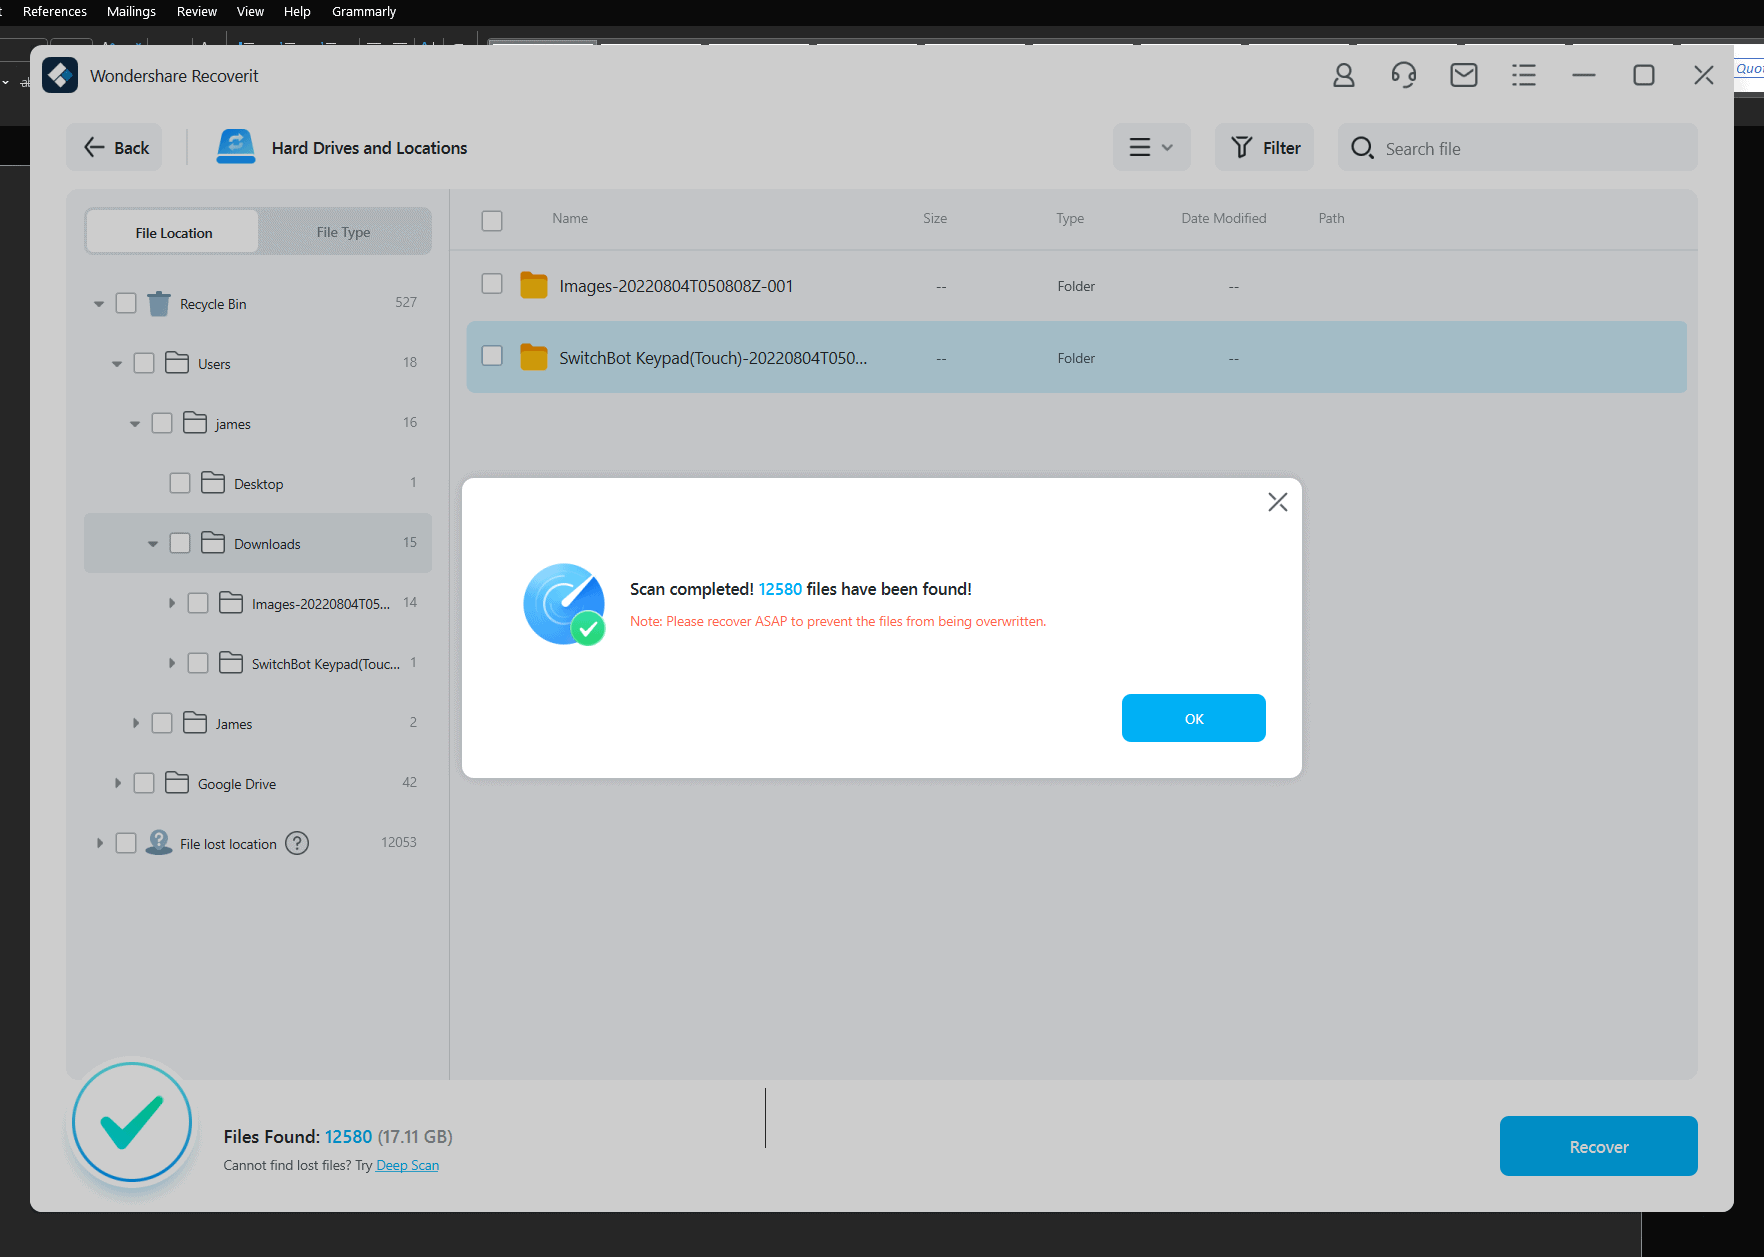Expand the File lost location tree node

point(99,843)
